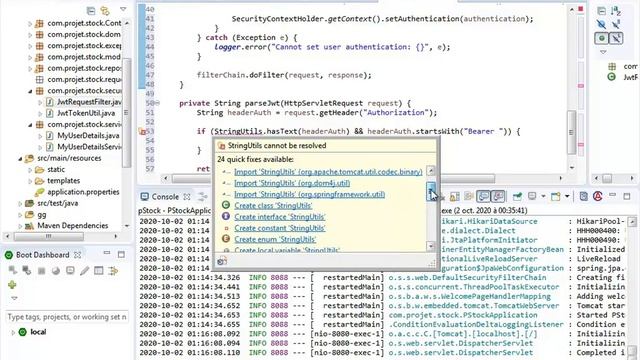Click the green plus icon in Boot Dashboard
Image resolution: width=640 pixels, height=360 pixels.
tap(12, 284)
